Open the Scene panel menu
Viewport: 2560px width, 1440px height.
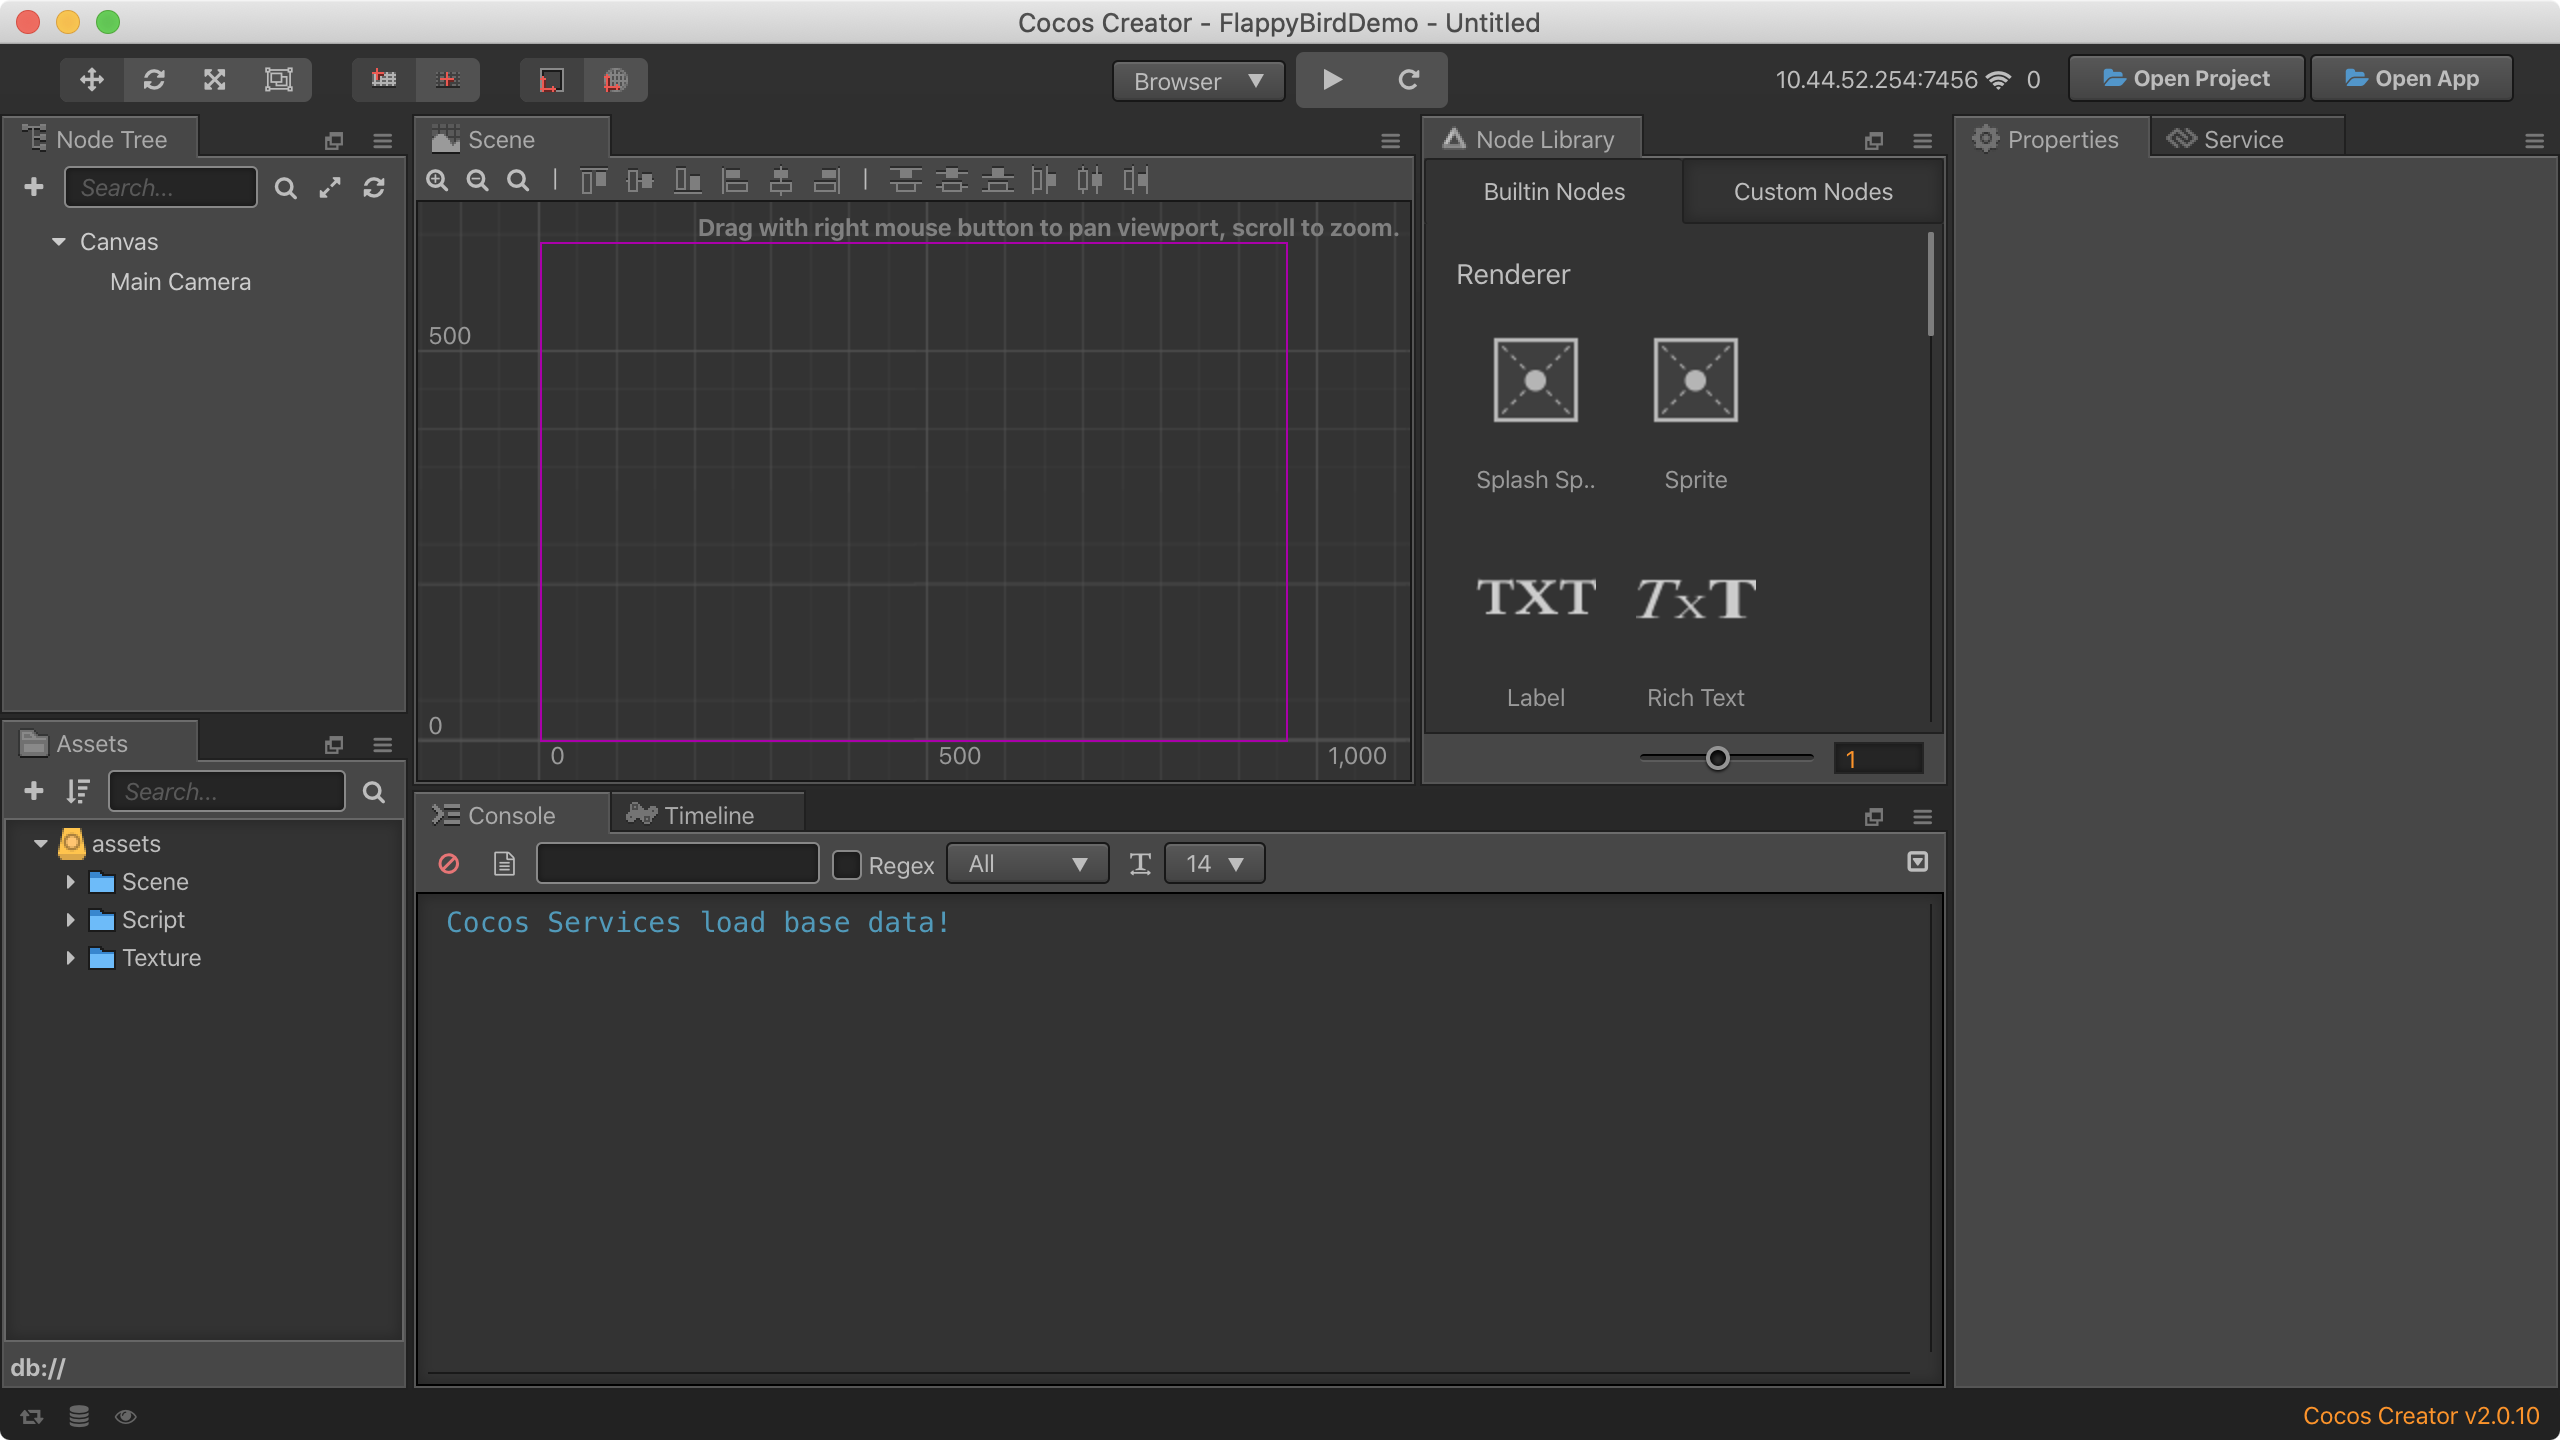[x=1390, y=141]
